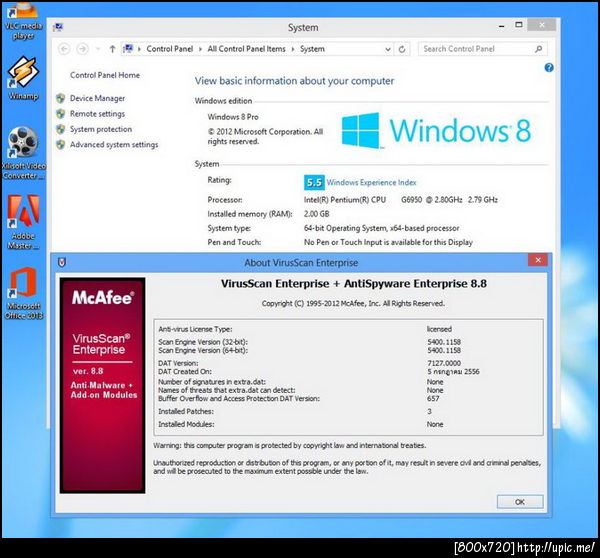The image size is (600, 558).
Task: Open the VLC media player desktop shortcut
Action: pos(23,21)
